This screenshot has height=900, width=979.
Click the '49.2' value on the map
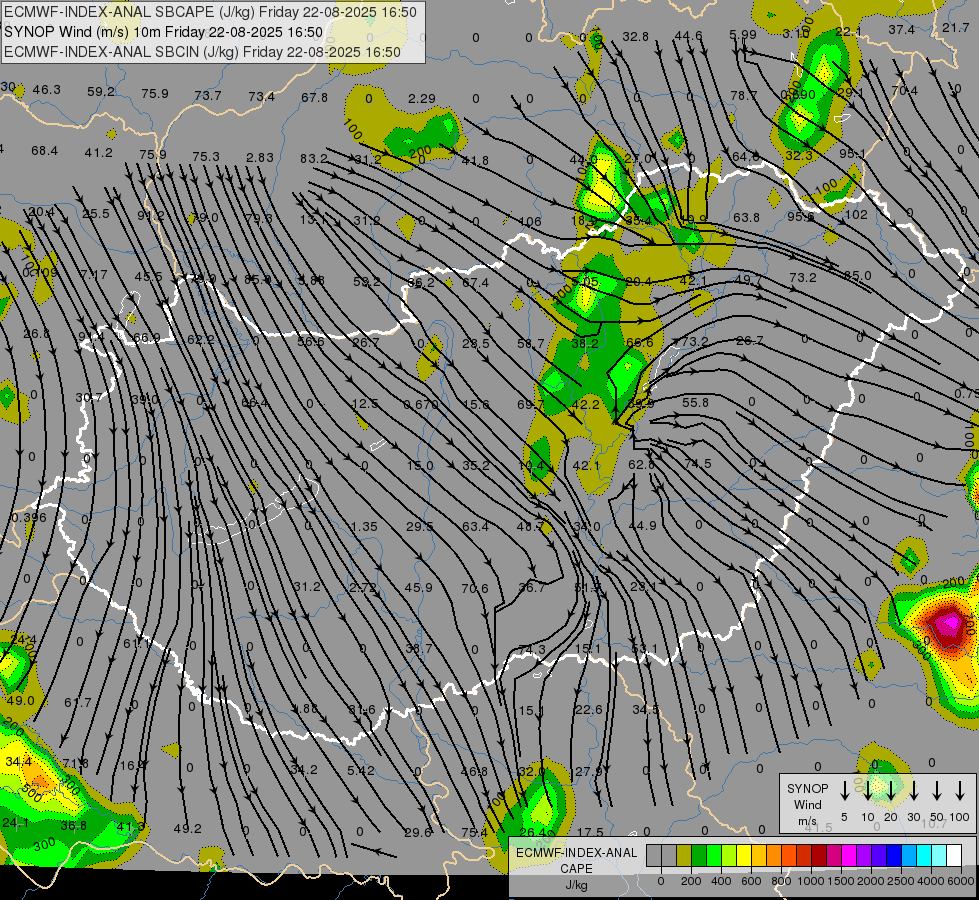[x=187, y=829]
